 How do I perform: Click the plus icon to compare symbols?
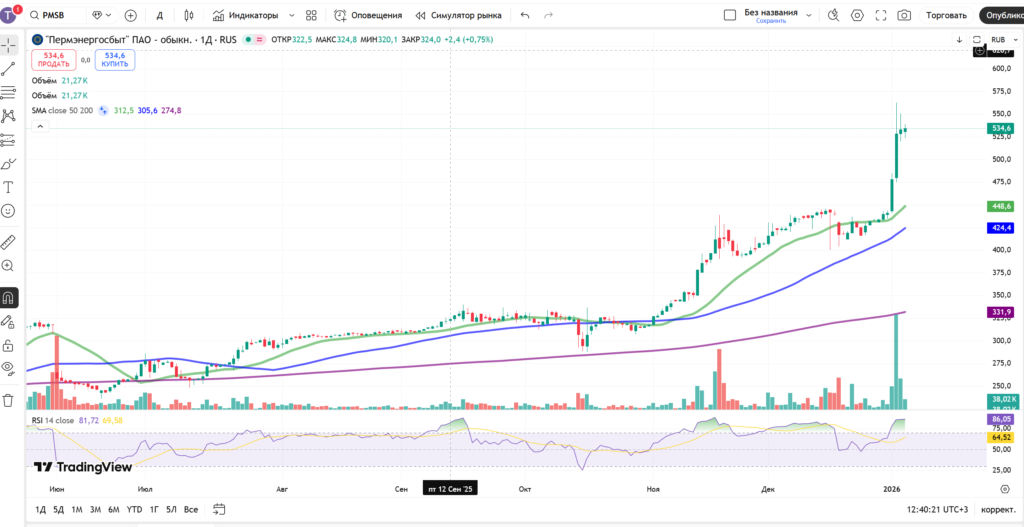(x=131, y=15)
